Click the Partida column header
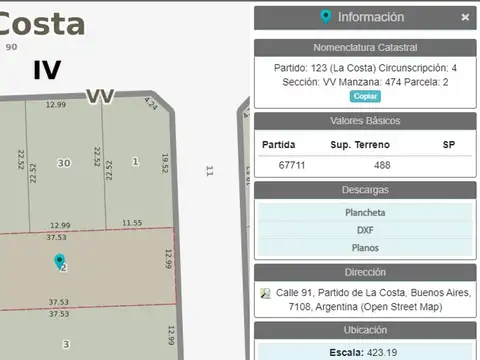The image size is (480, 360). click(x=279, y=145)
